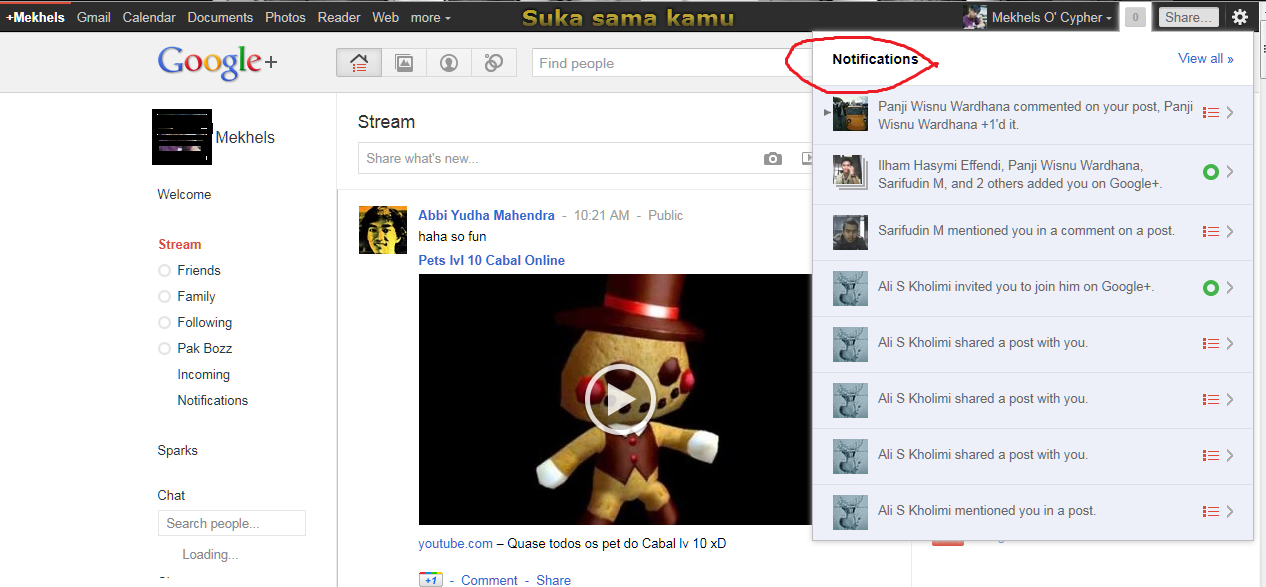Select Stream in left sidebar

pos(180,244)
